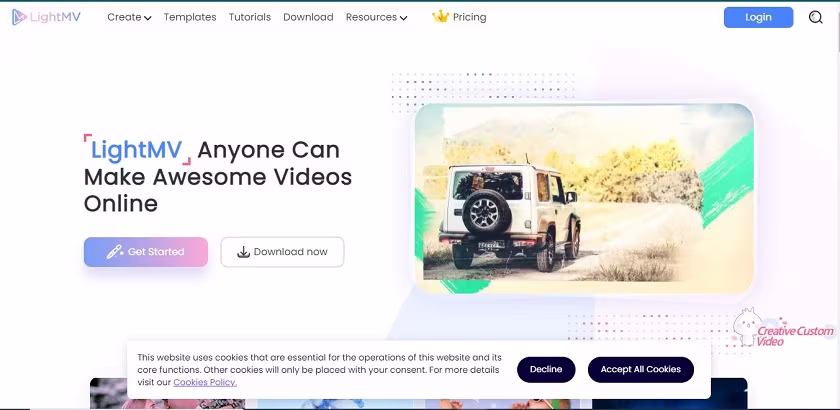Click the jeep video preview image
Image resolution: width=840 pixels, height=410 pixels.
[x=584, y=198]
